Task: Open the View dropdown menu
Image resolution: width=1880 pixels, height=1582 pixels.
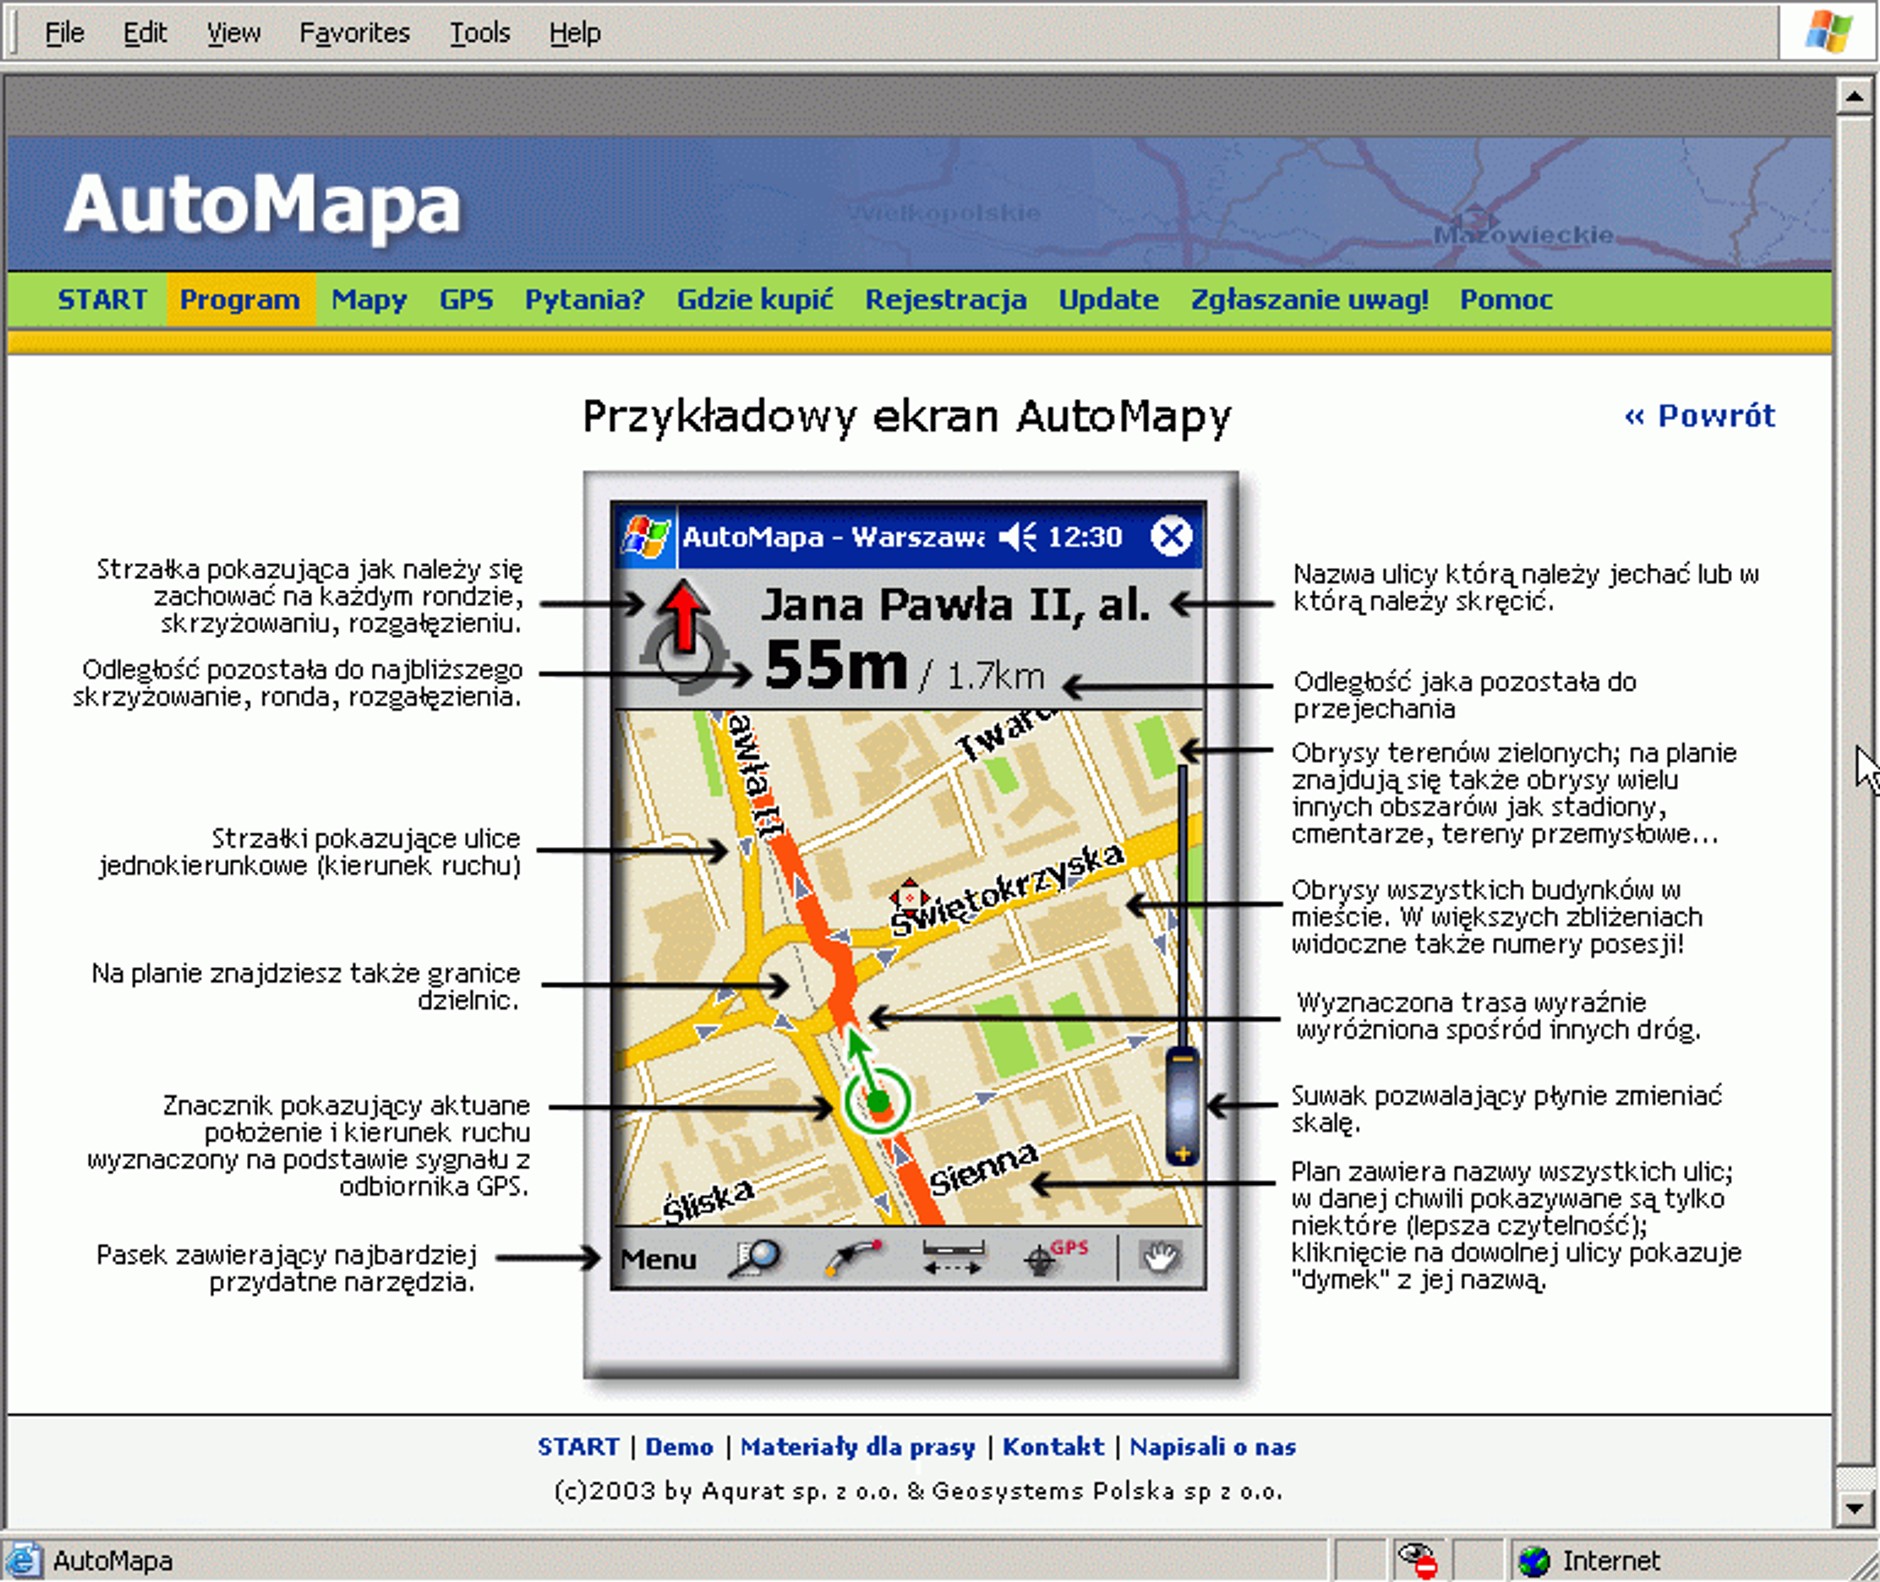Action: coord(232,31)
